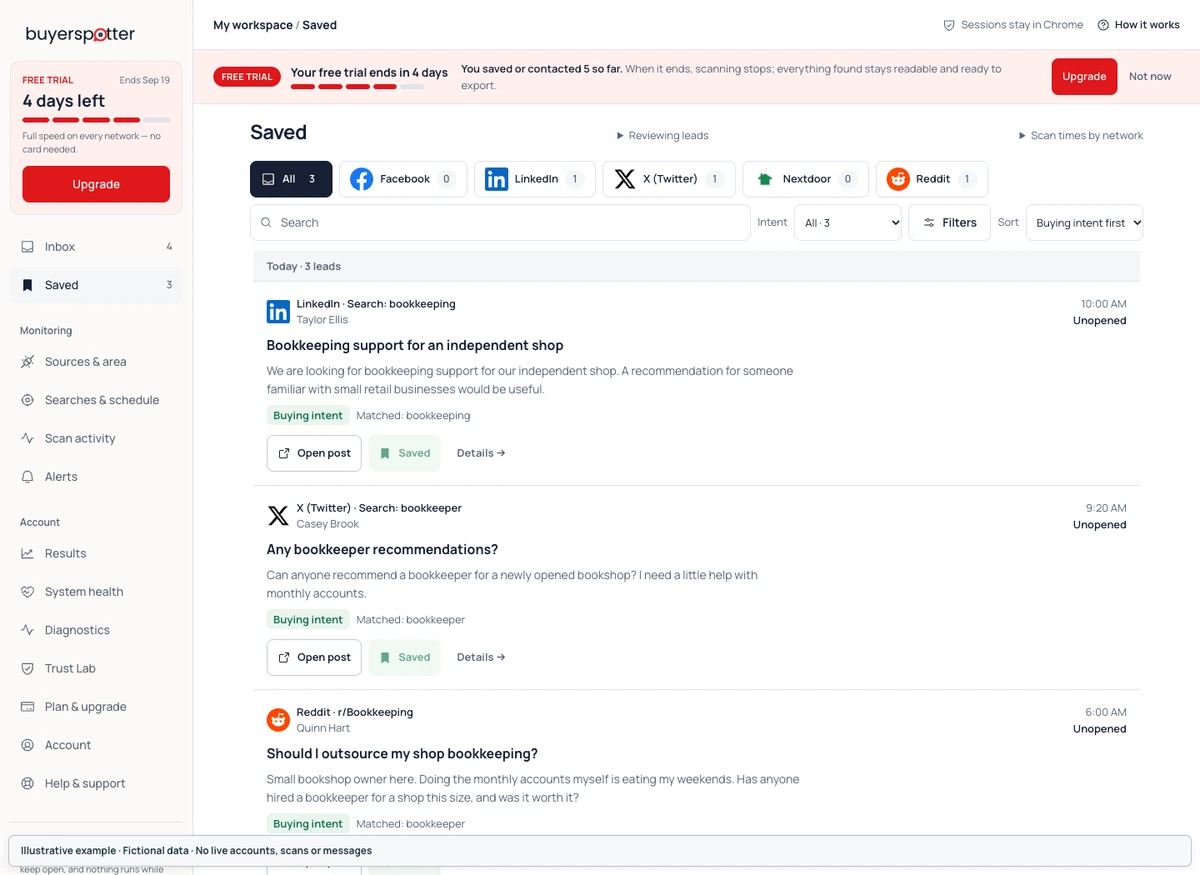Click the System health heart icon

[x=28, y=592]
